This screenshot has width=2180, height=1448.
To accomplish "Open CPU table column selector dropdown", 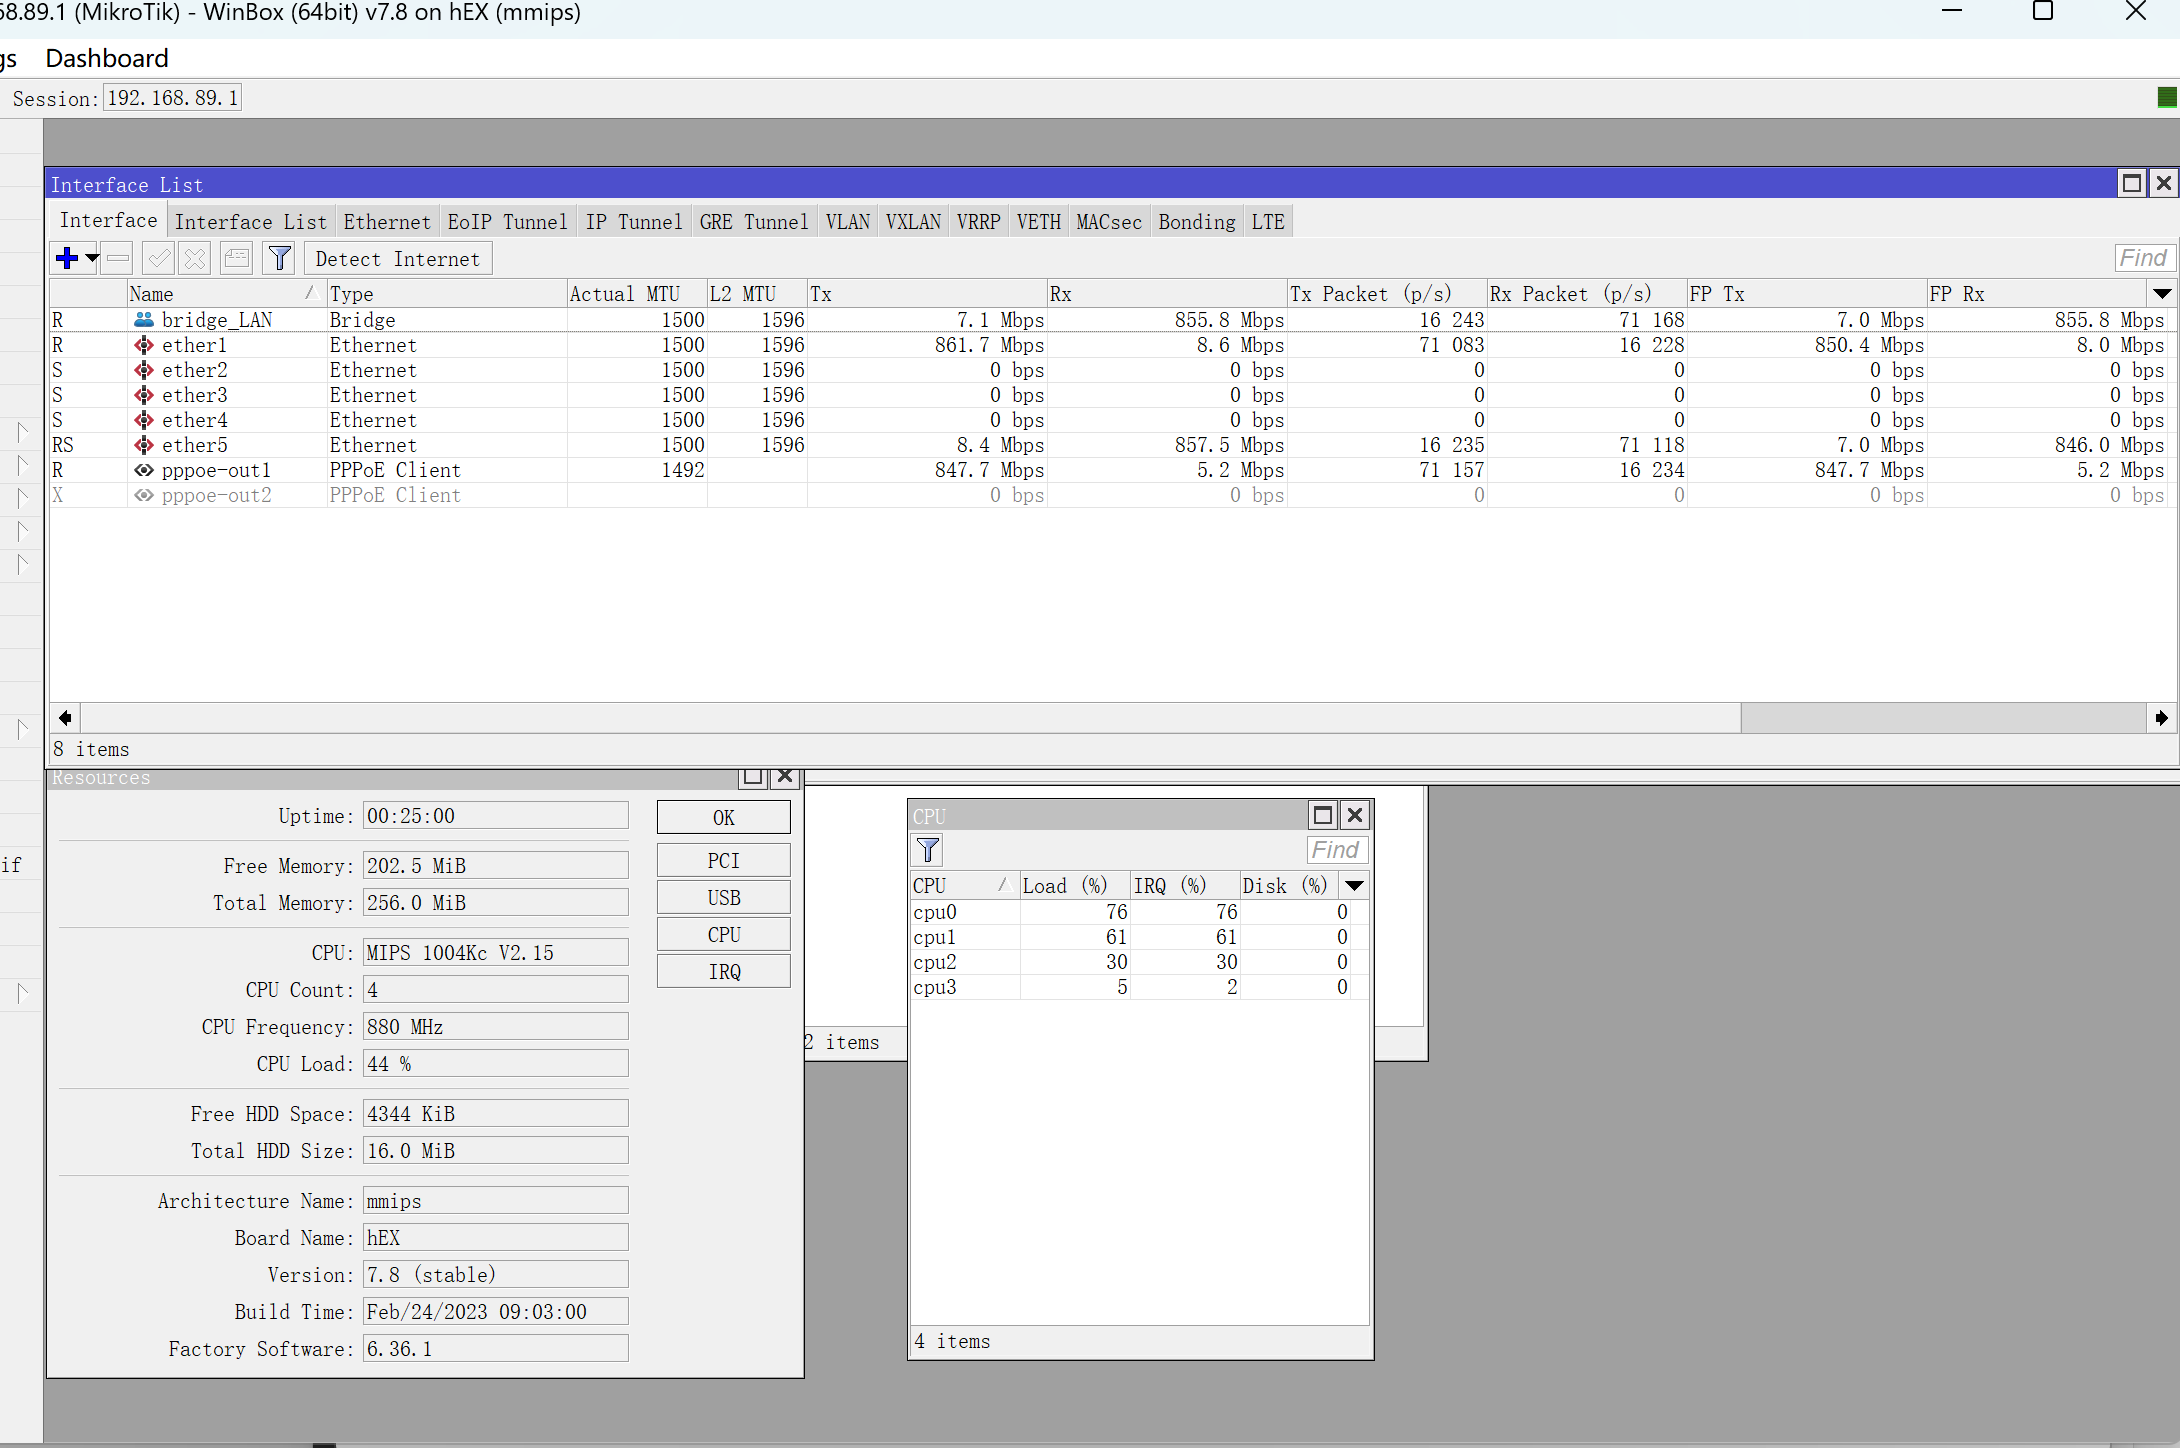I will pos(1354,886).
